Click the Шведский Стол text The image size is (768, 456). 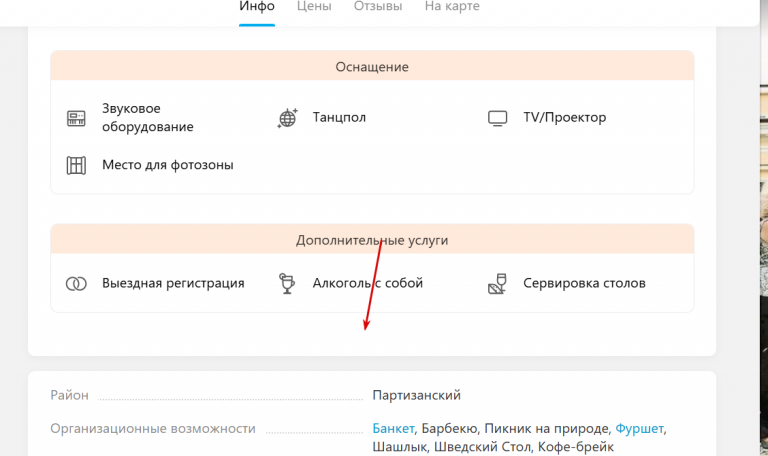point(482,447)
